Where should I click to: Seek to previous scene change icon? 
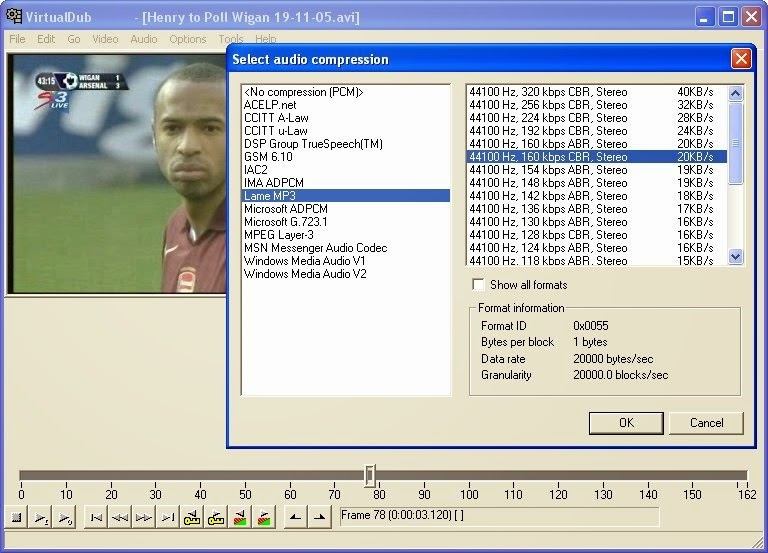click(240, 517)
